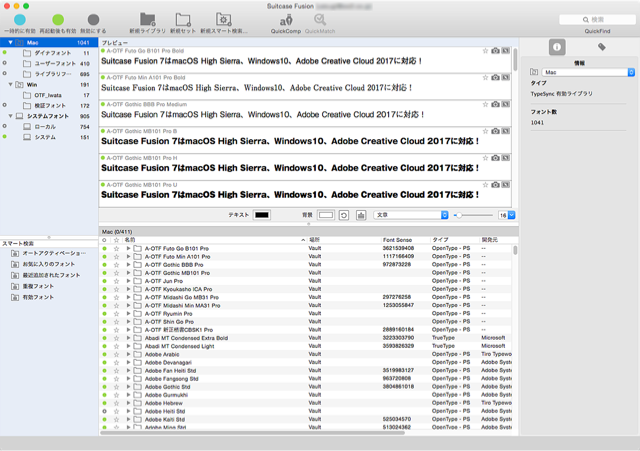Create a new library from the toolbar
The image size is (640, 451).
(147, 20)
